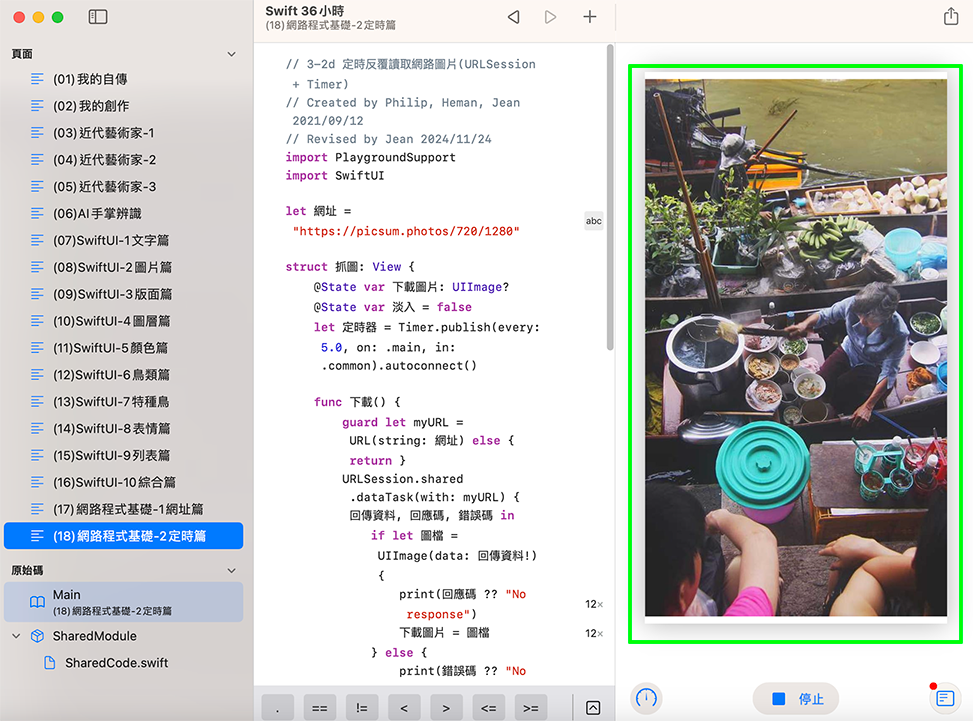Collapse the 原始碼 section chevron
Viewport: 973px width, 721px height.
coord(232,570)
